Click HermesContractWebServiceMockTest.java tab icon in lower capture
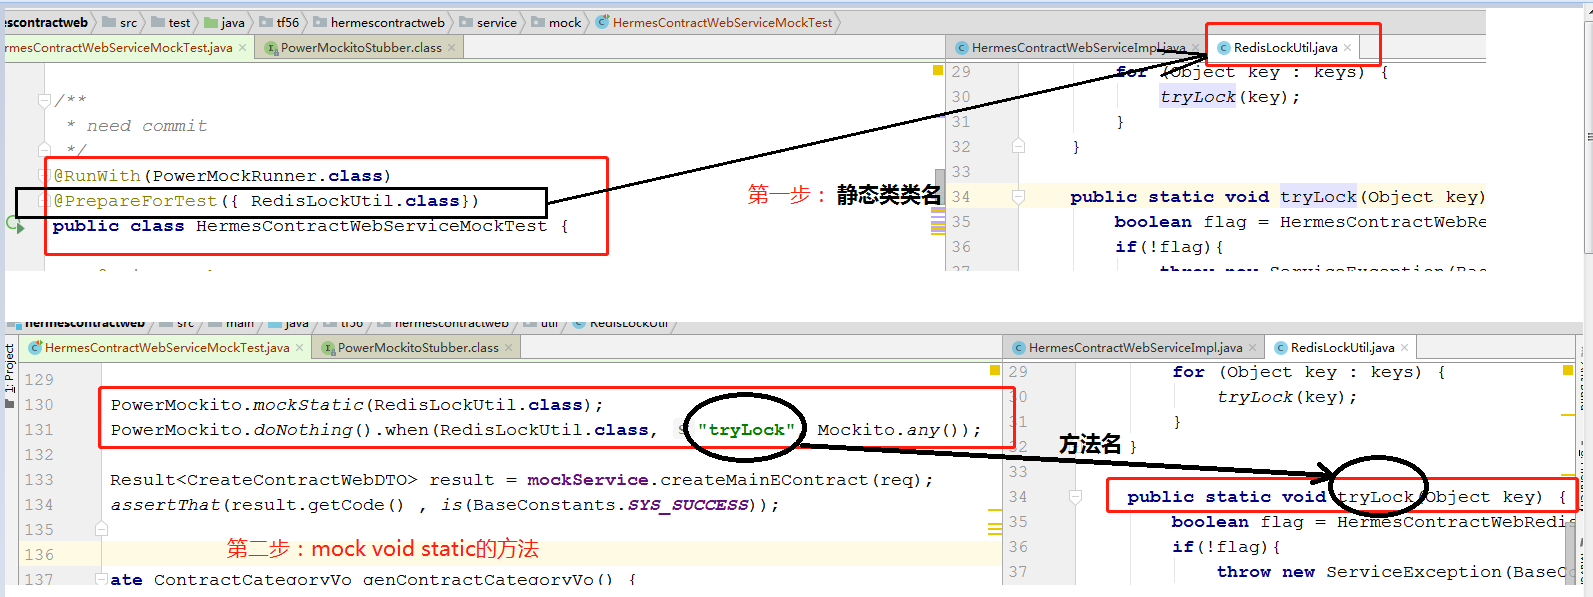The width and height of the screenshot is (1593, 597). coord(35,347)
